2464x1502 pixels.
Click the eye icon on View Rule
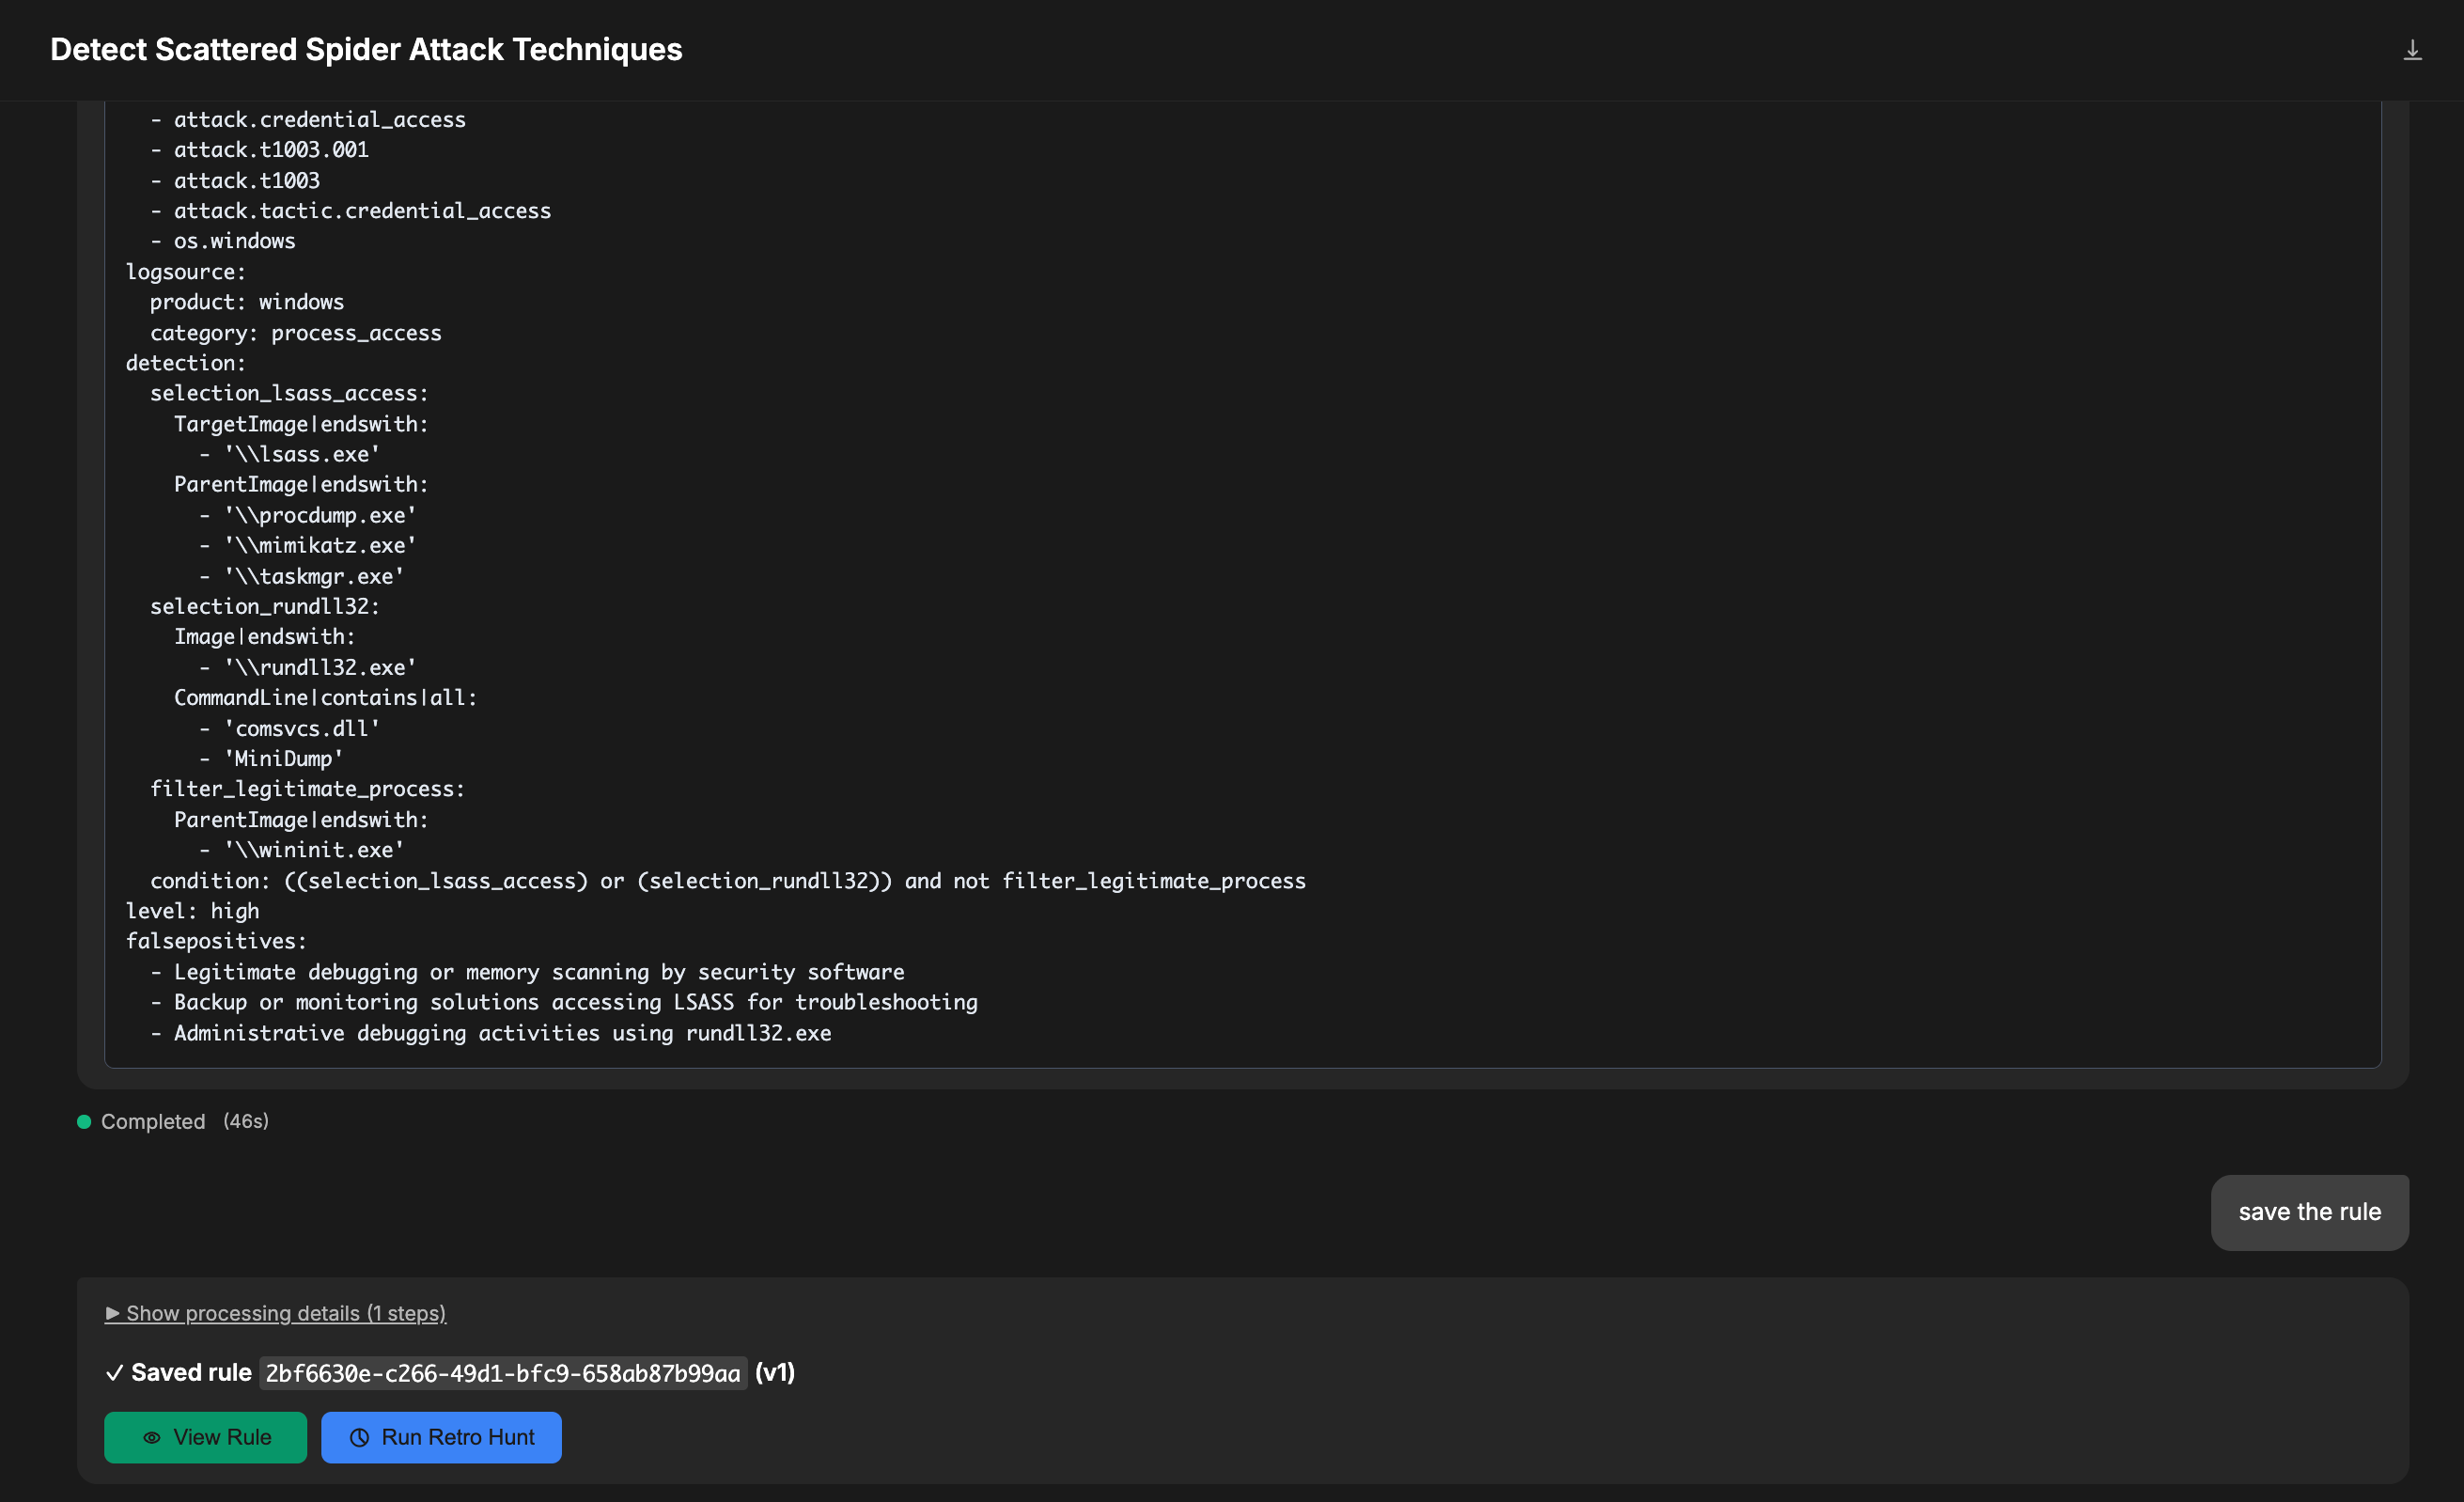click(x=152, y=1437)
